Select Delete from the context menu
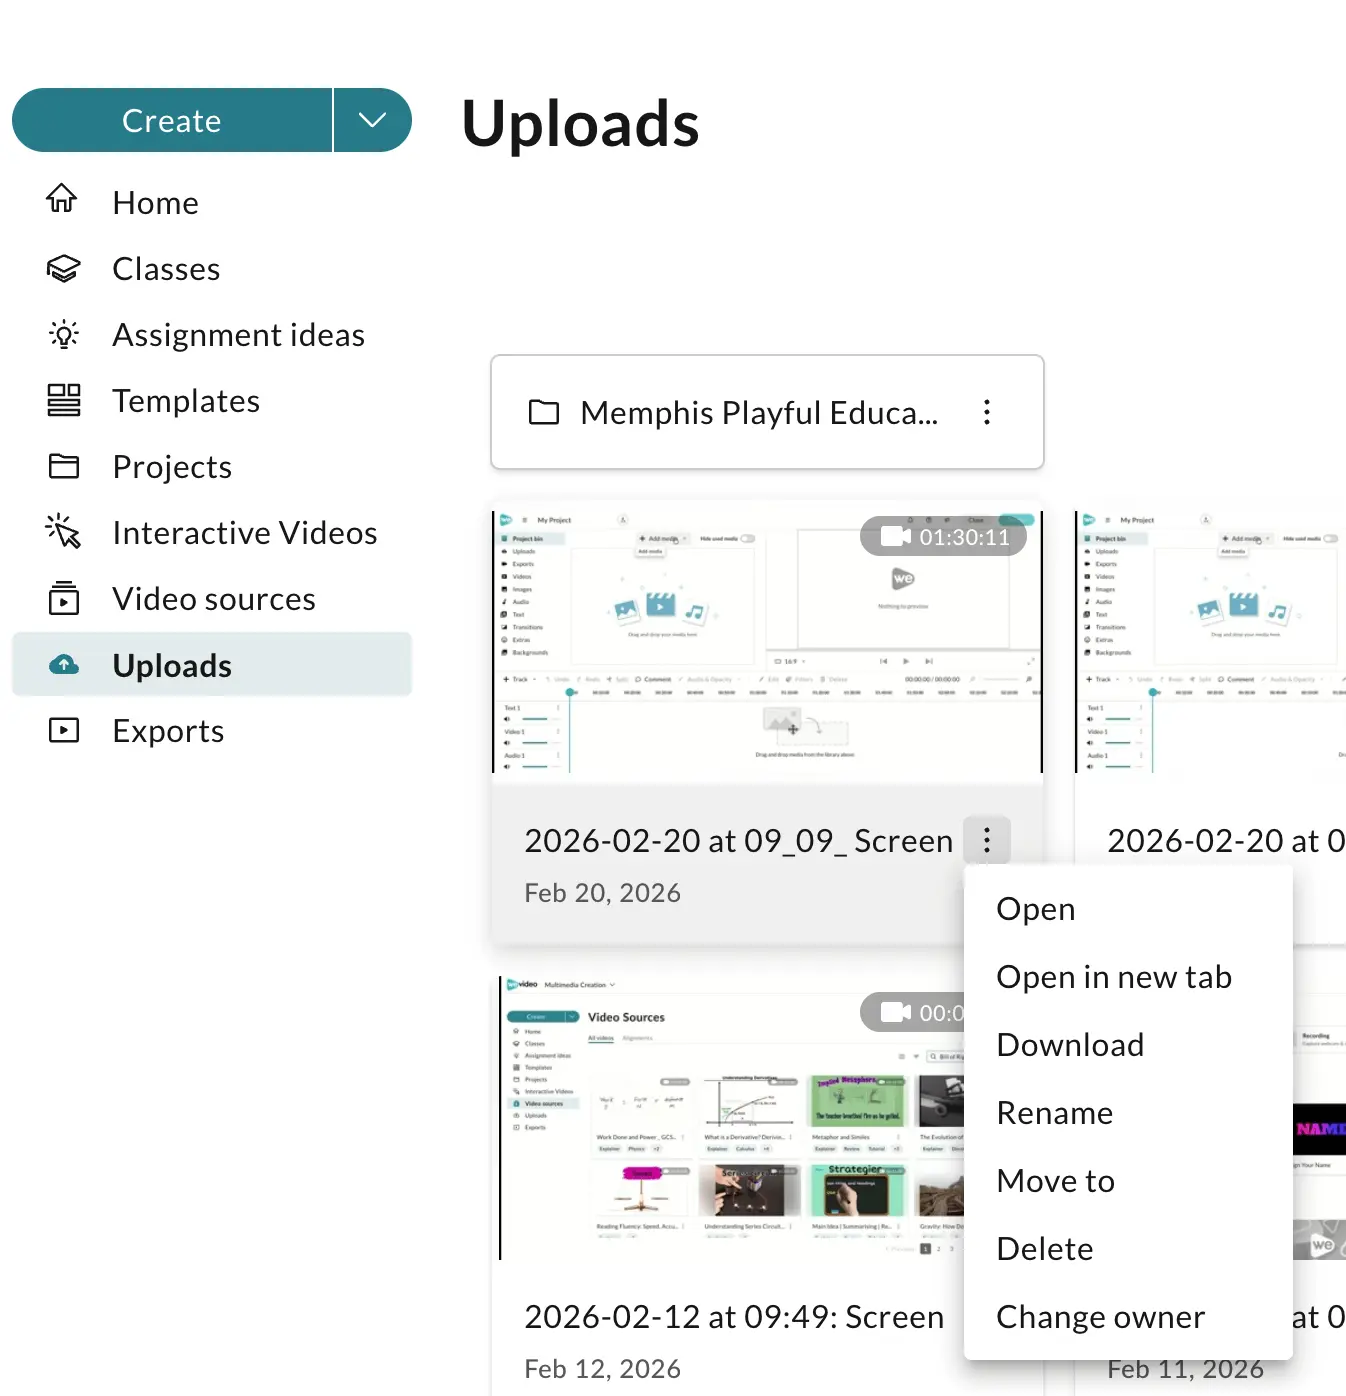 coord(1128,1249)
